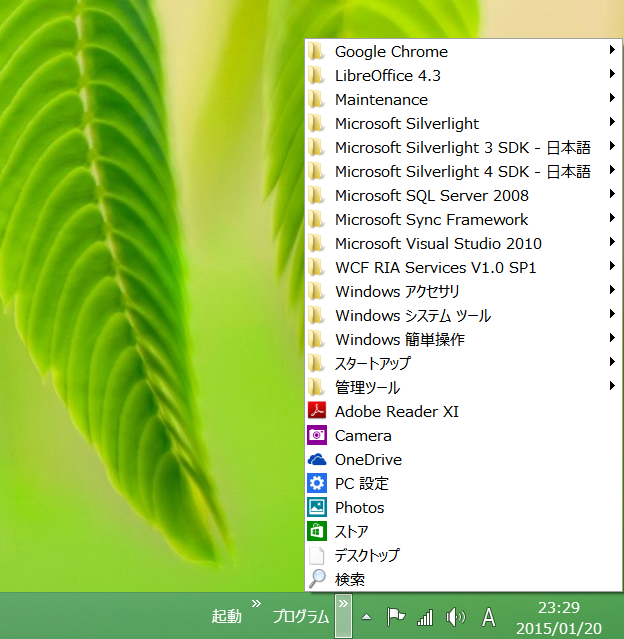Click the Adobe Reader XI text label

[397, 412]
